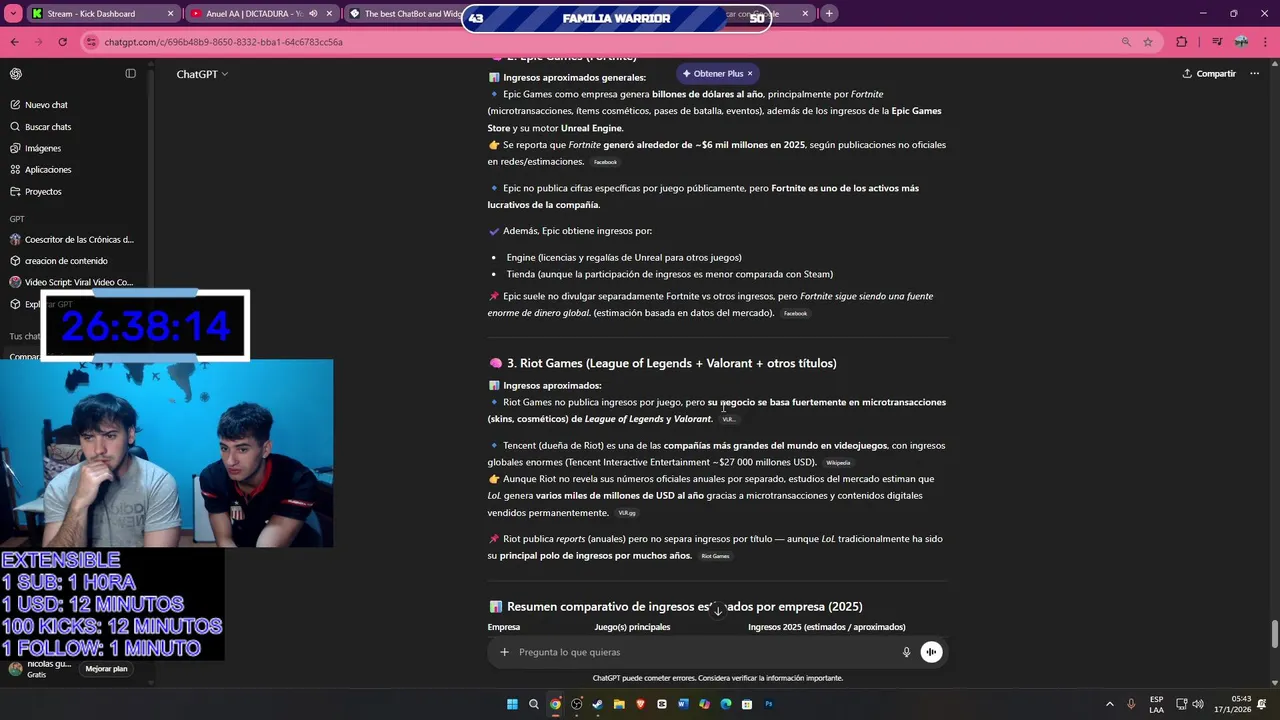
Task: Expand the GPT section header in sidebar
Action: pos(17,219)
